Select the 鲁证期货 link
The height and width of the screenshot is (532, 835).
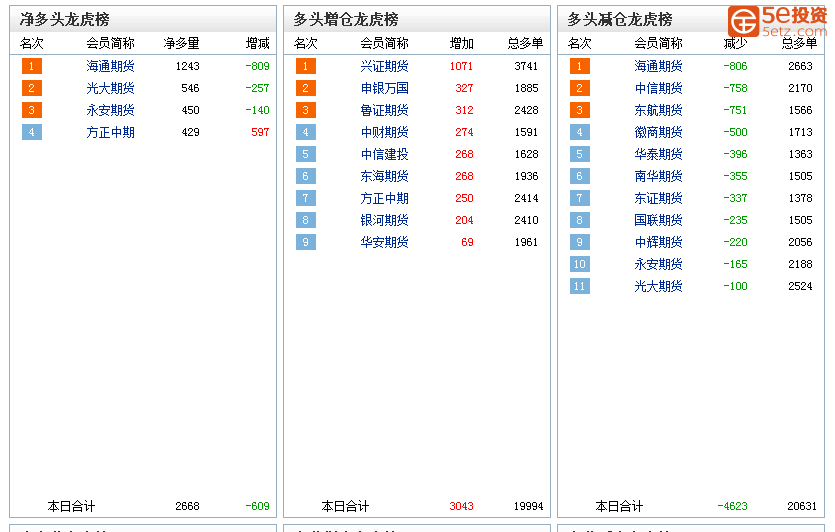coord(384,110)
